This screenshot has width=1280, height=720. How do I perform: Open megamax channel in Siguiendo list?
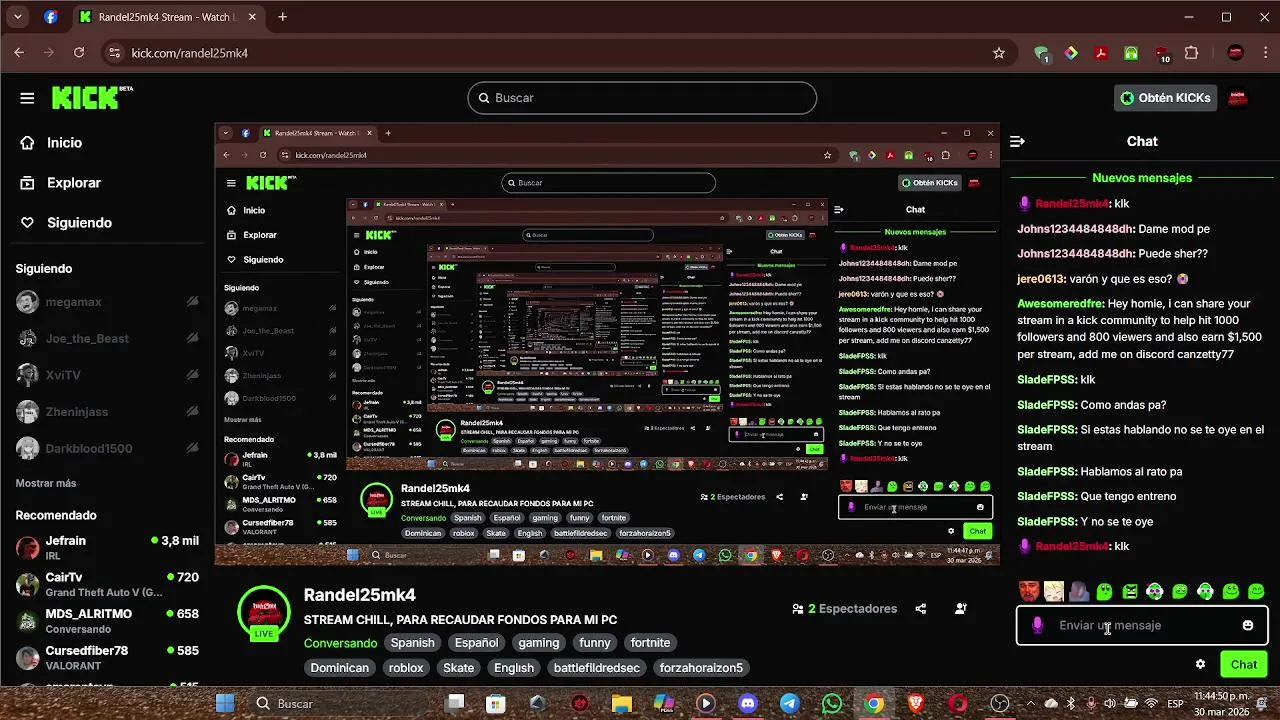point(107,302)
